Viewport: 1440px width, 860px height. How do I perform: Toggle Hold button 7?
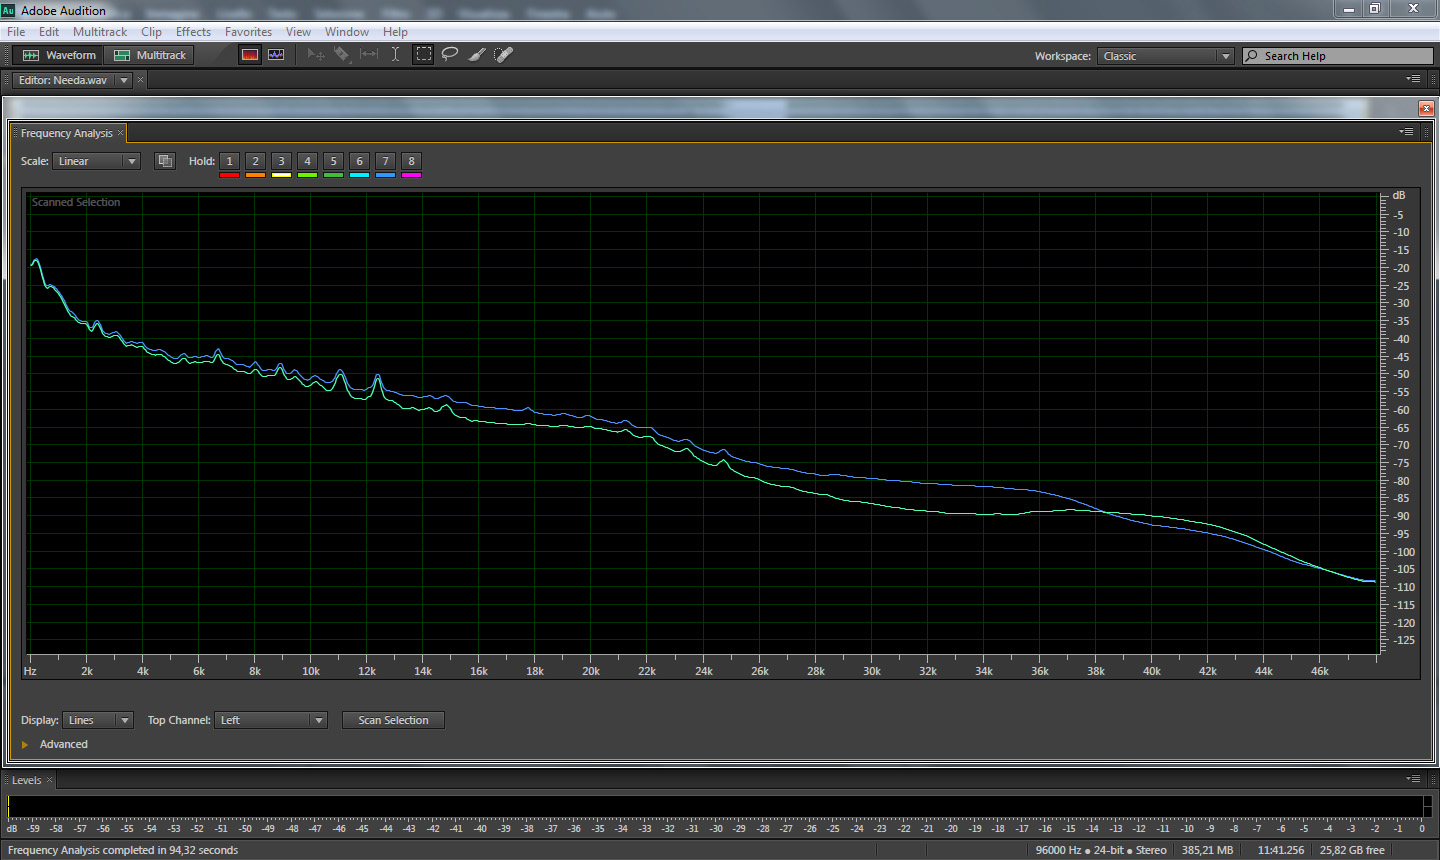coord(385,161)
